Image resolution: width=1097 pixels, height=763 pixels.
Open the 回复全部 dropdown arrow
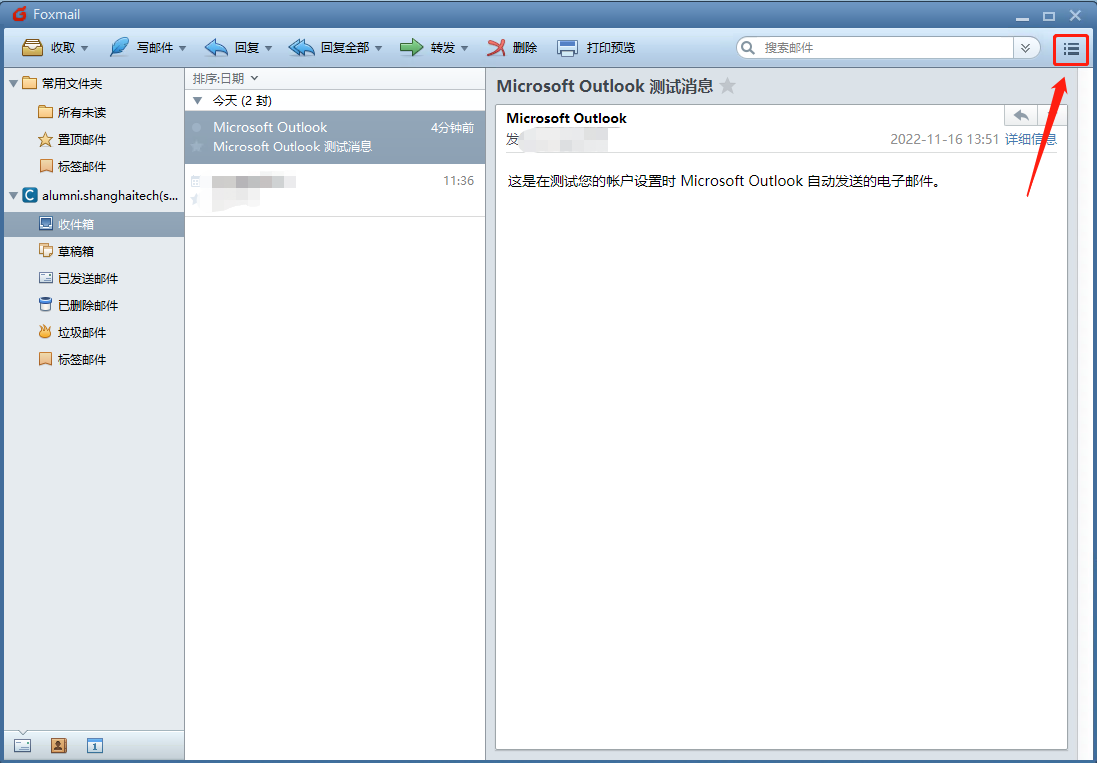coord(378,48)
